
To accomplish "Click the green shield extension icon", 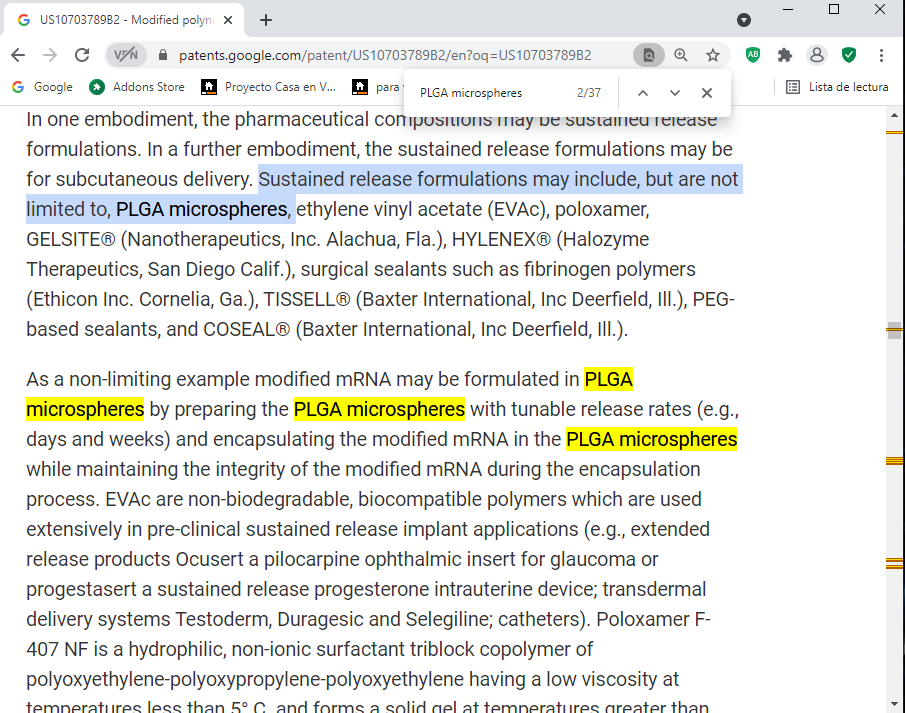I will (849, 55).
